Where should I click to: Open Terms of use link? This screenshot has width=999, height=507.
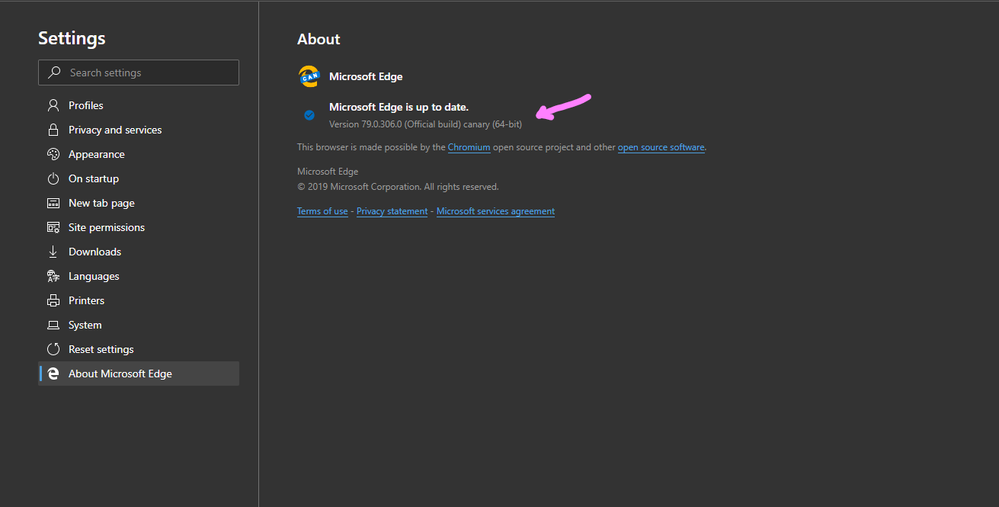pyautogui.click(x=322, y=211)
